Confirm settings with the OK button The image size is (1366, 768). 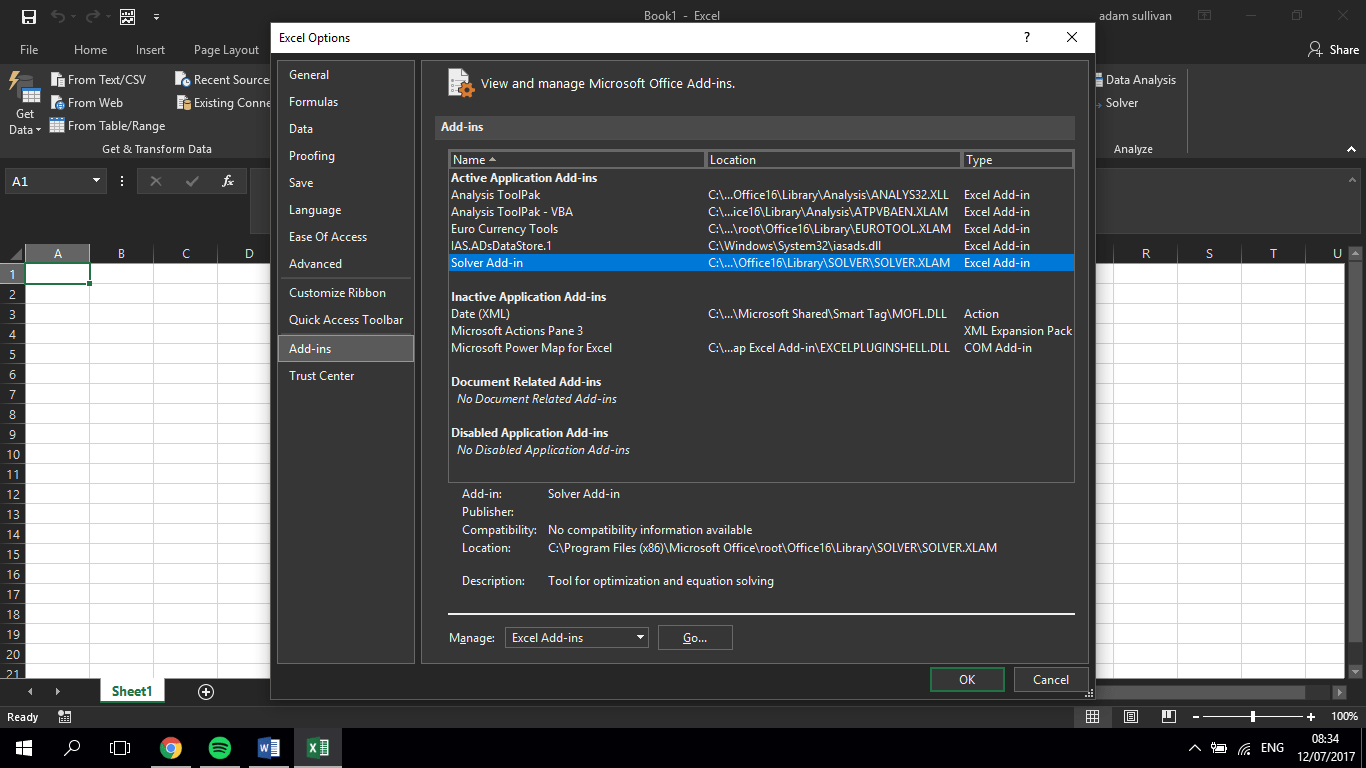[x=966, y=679]
